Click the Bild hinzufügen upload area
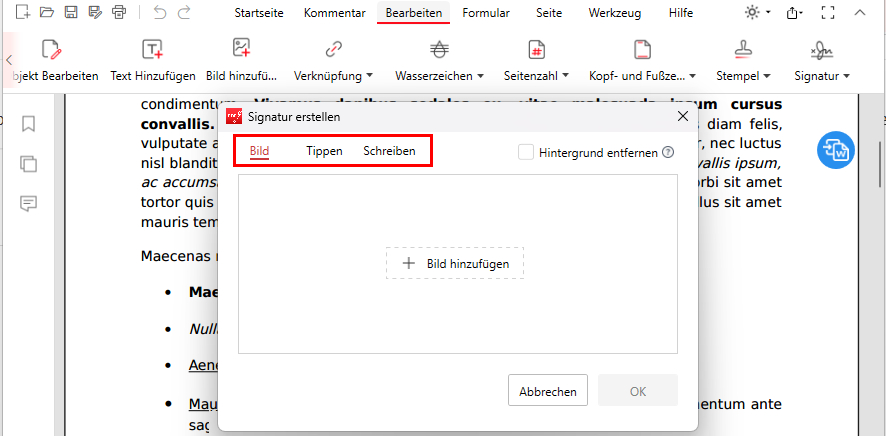The height and width of the screenshot is (436, 886). pos(455,263)
